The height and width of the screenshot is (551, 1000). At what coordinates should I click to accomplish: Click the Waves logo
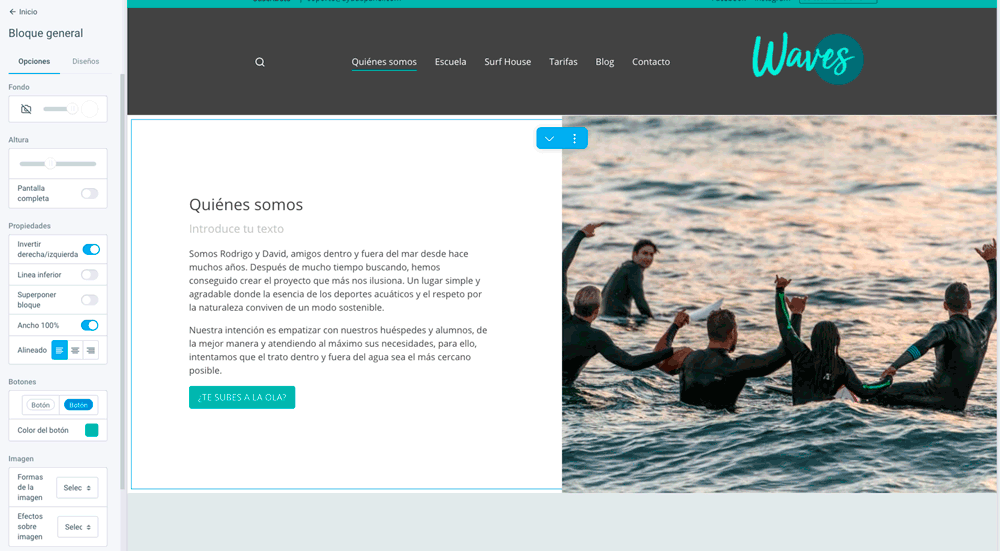pyautogui.click(x=807, y=58)
